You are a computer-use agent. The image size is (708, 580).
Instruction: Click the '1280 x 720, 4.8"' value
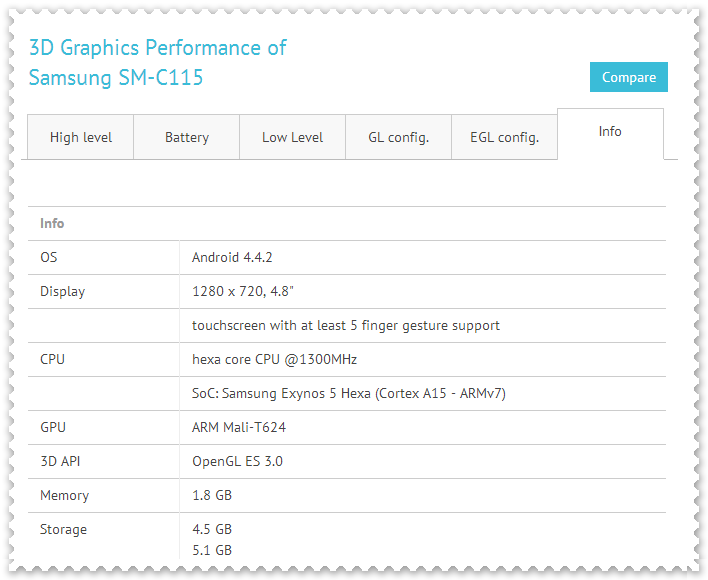pos(243,292)
